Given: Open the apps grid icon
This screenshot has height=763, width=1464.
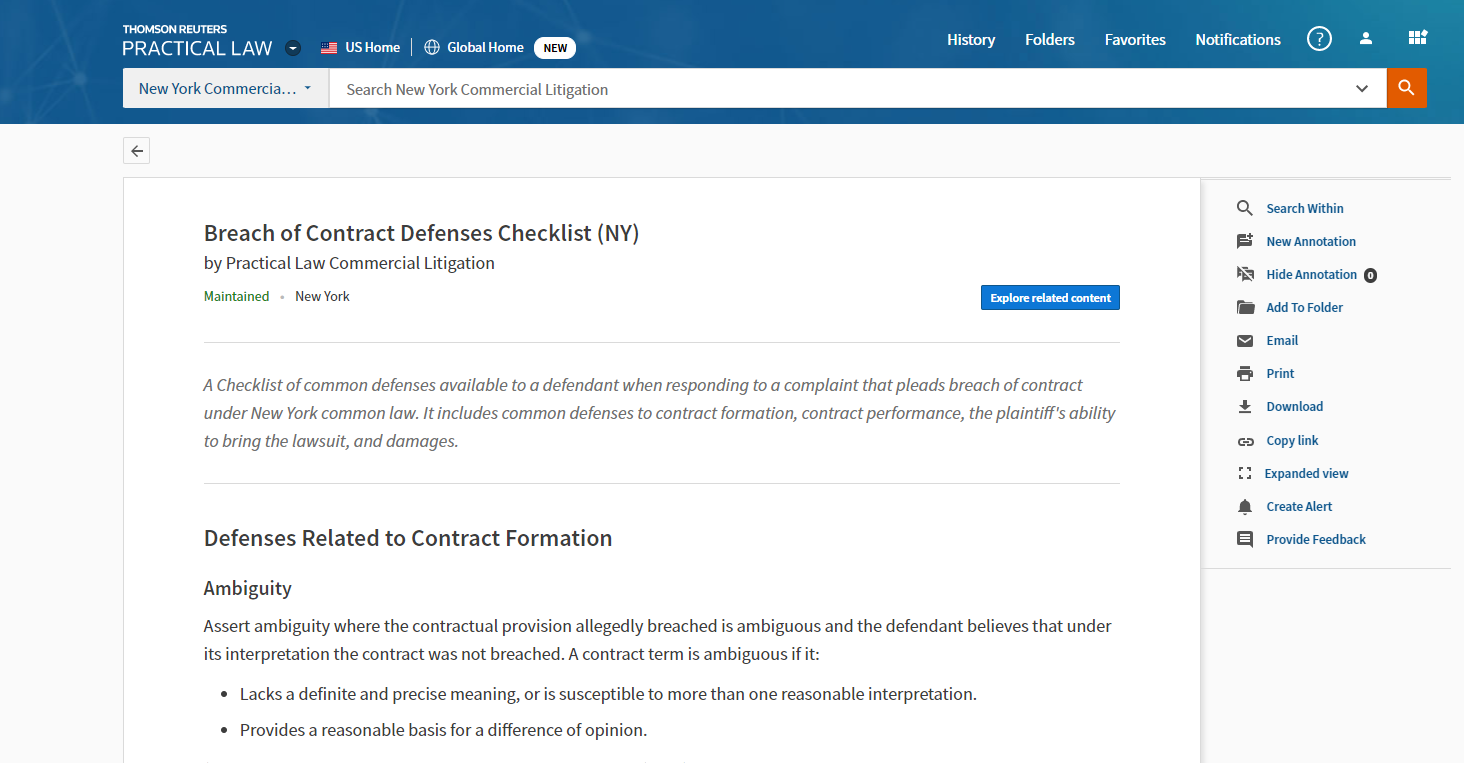Looking at the screenshot, I should (x=1417, y=39).
